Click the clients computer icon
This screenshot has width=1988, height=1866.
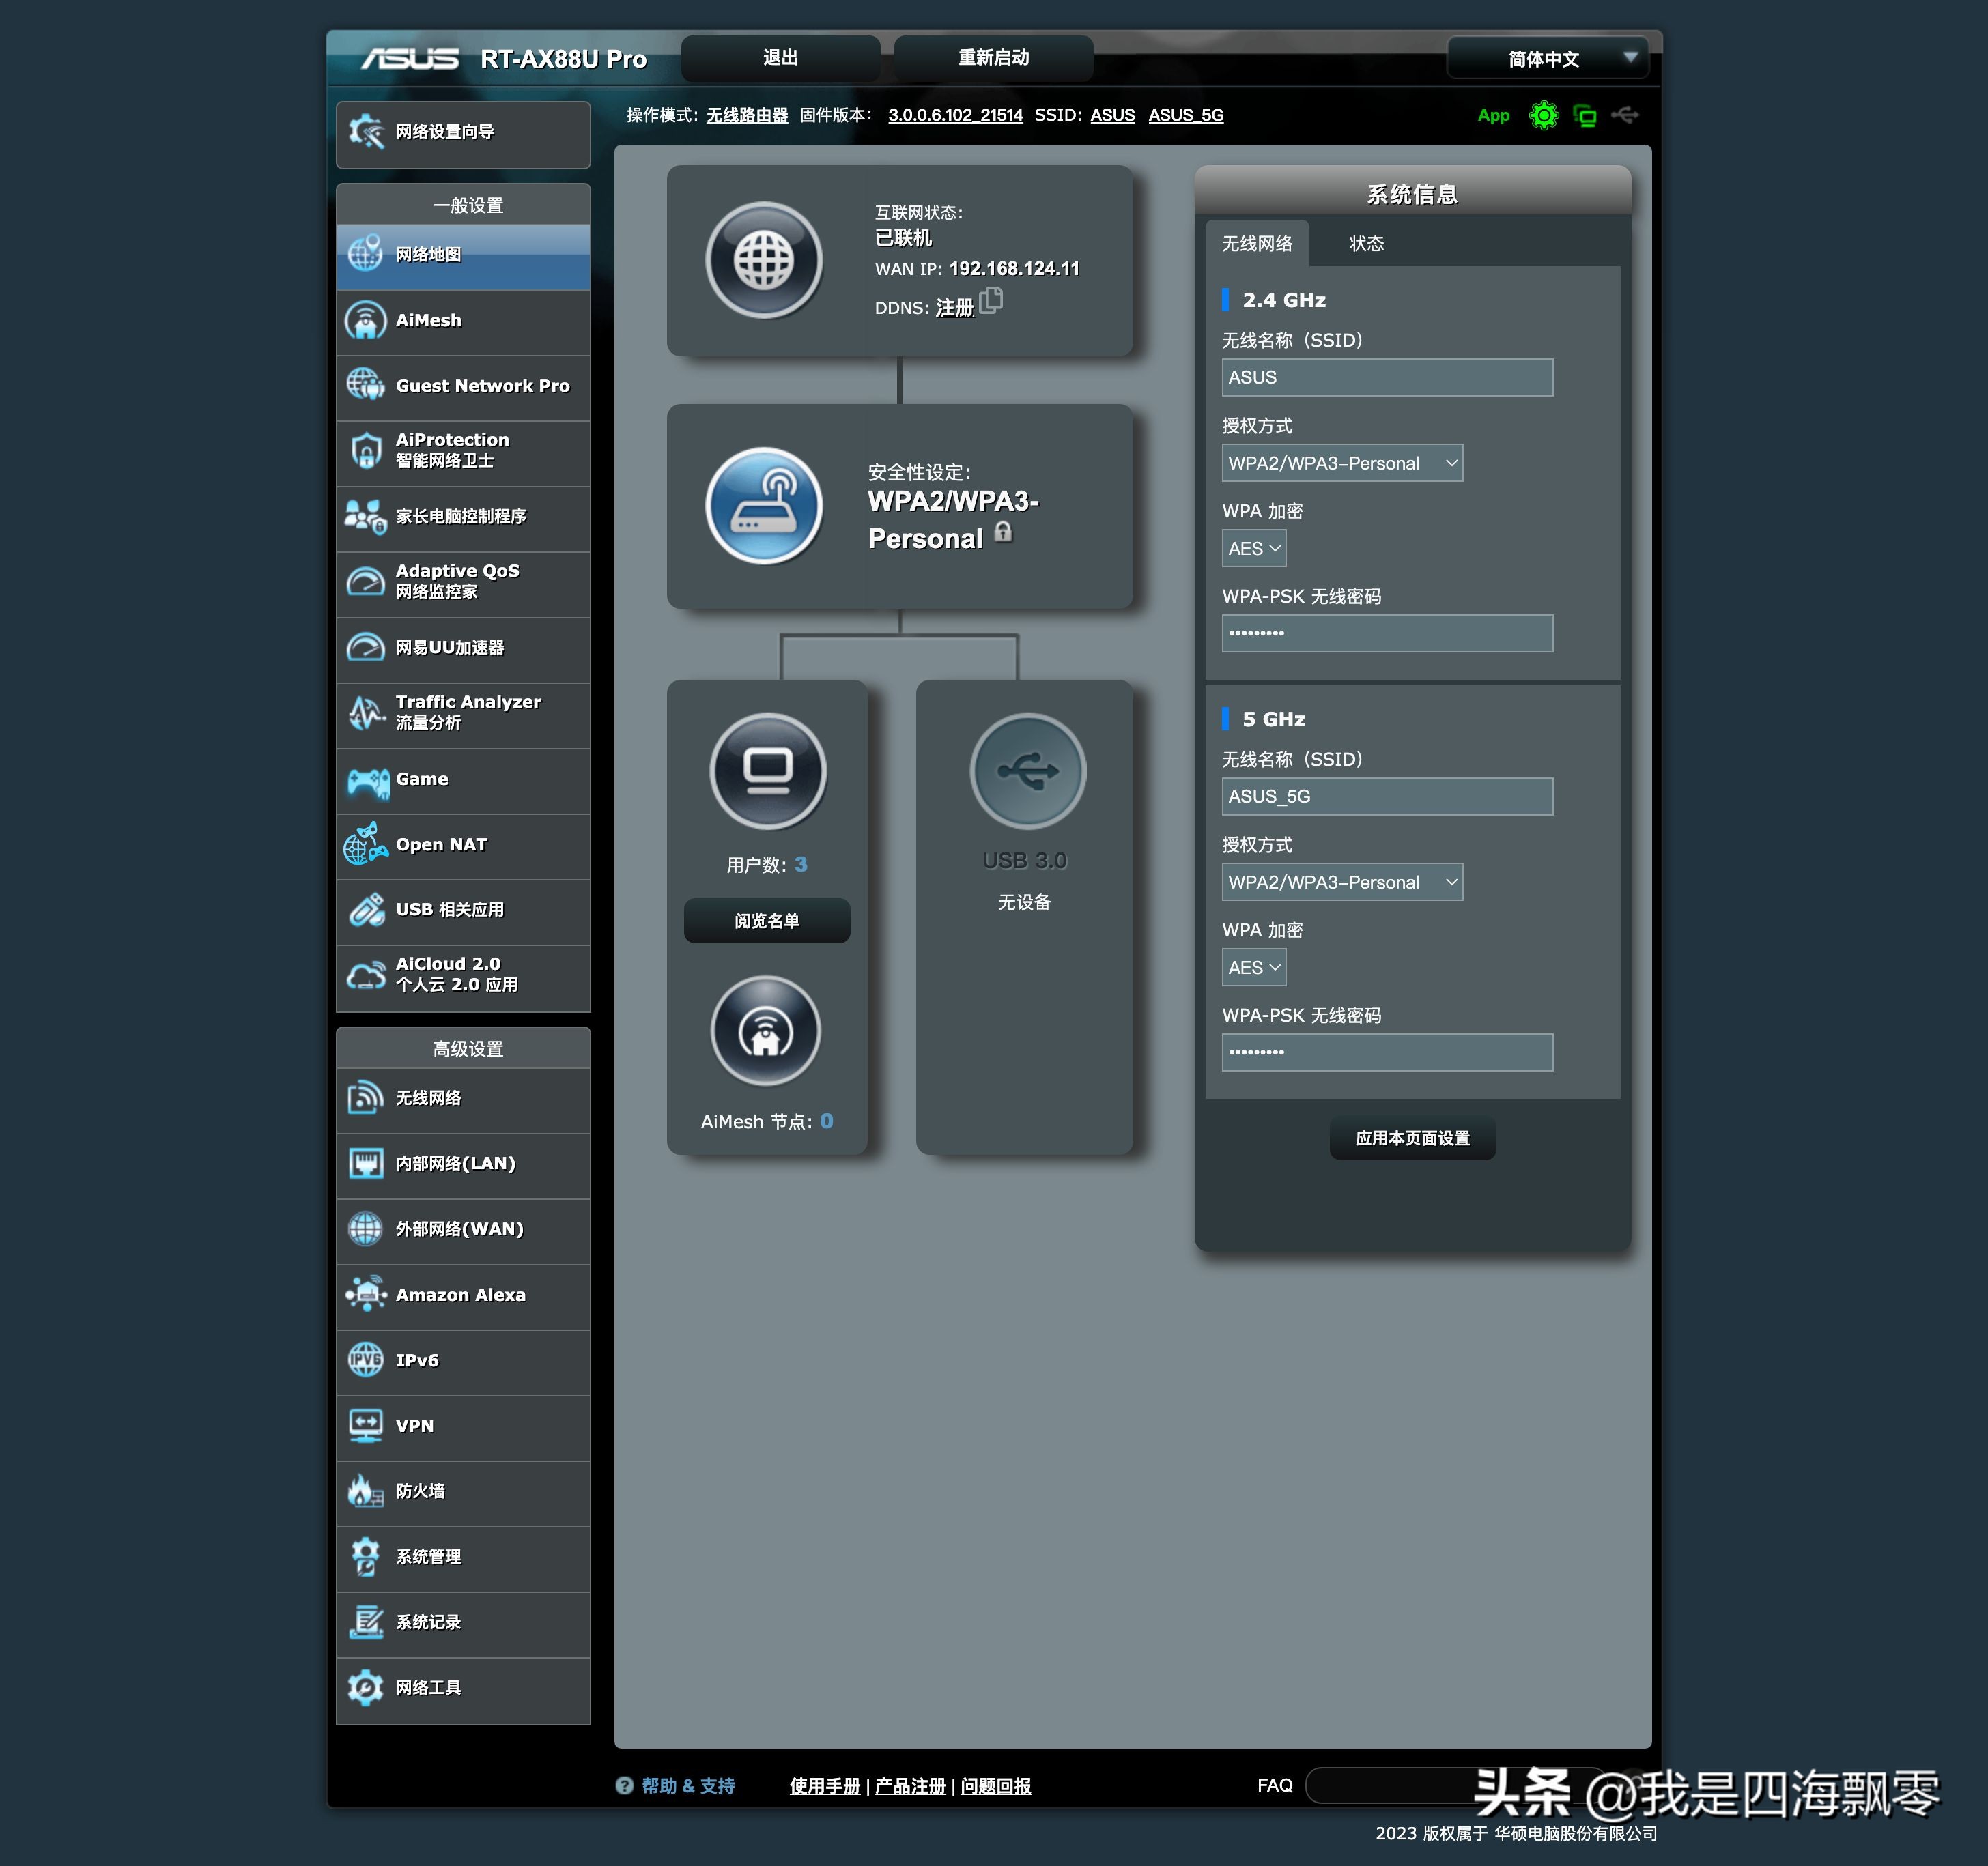coord(768,771)
